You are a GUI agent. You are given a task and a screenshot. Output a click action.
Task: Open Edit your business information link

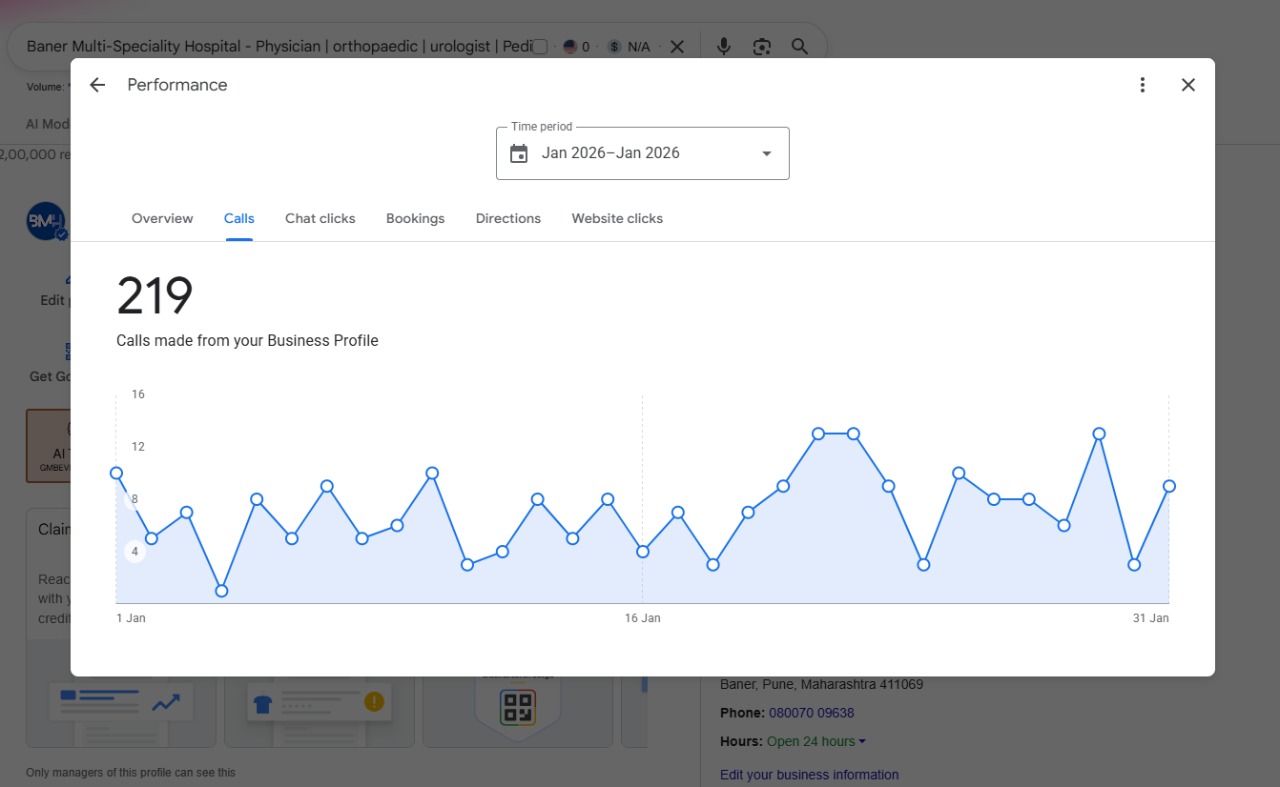(x=809, y=775)
